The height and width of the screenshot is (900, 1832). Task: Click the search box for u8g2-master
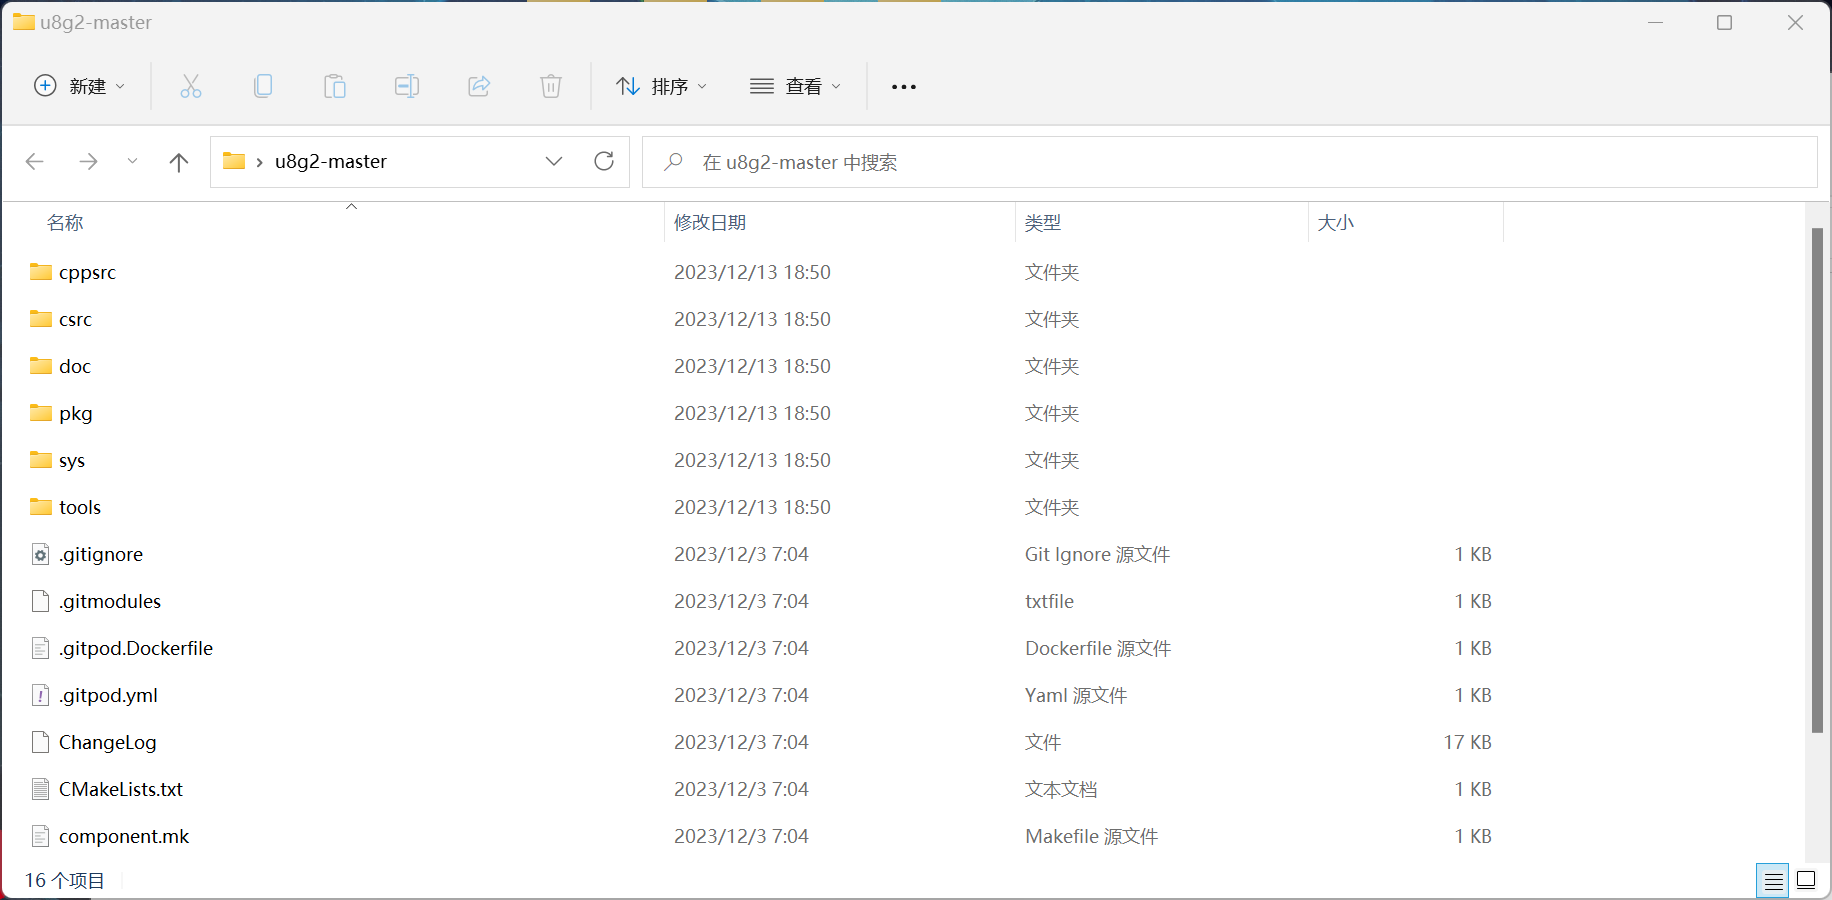pyautogui.click(x=1230, y=162)
